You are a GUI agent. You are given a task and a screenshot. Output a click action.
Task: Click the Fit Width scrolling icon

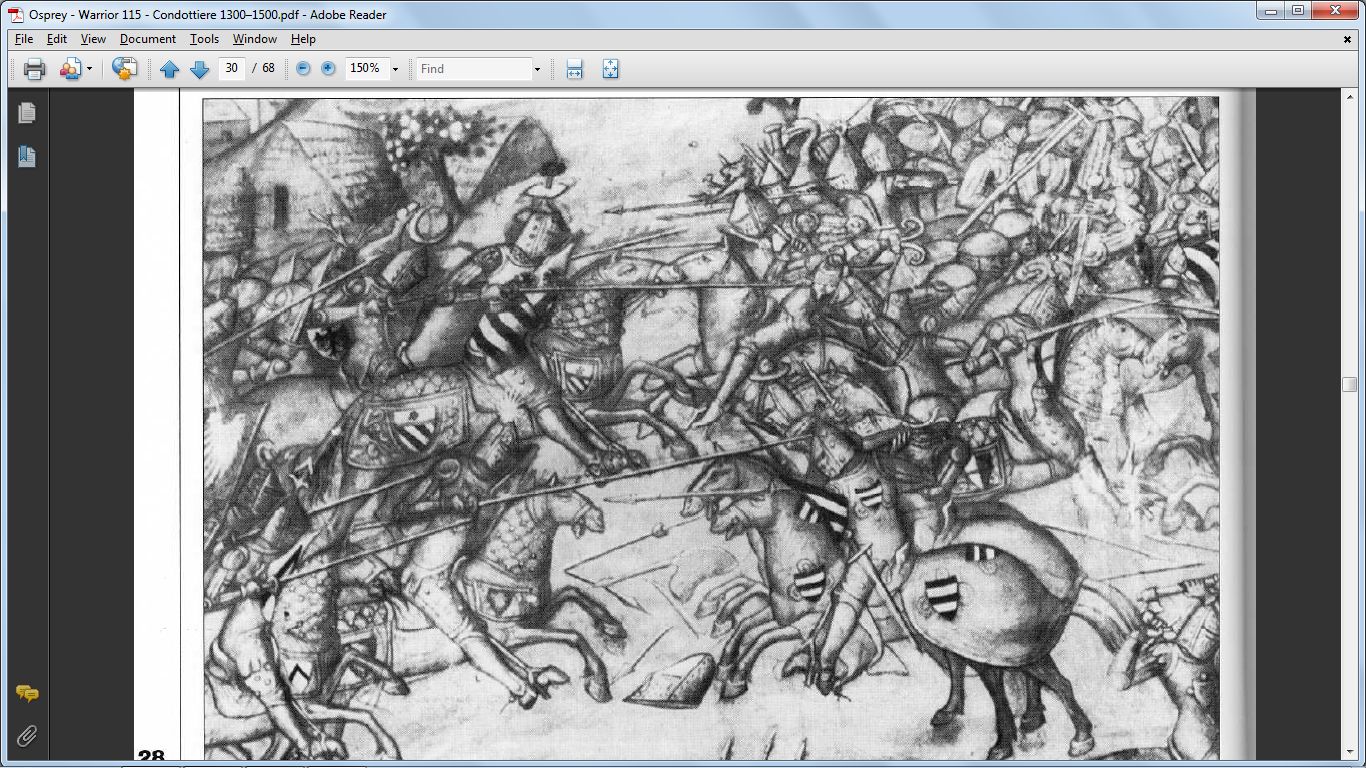pyautogui.click(x=574, y=69)
